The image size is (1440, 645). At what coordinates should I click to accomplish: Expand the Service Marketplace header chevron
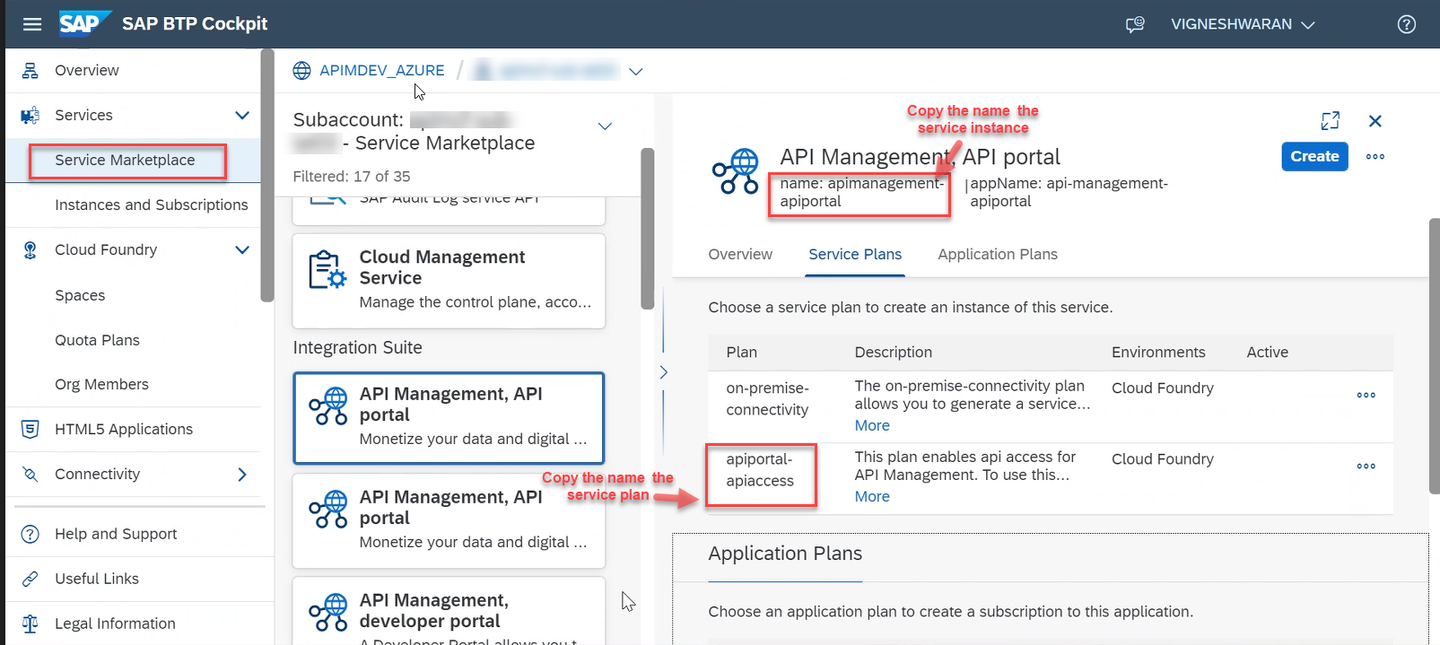[604, 126]
